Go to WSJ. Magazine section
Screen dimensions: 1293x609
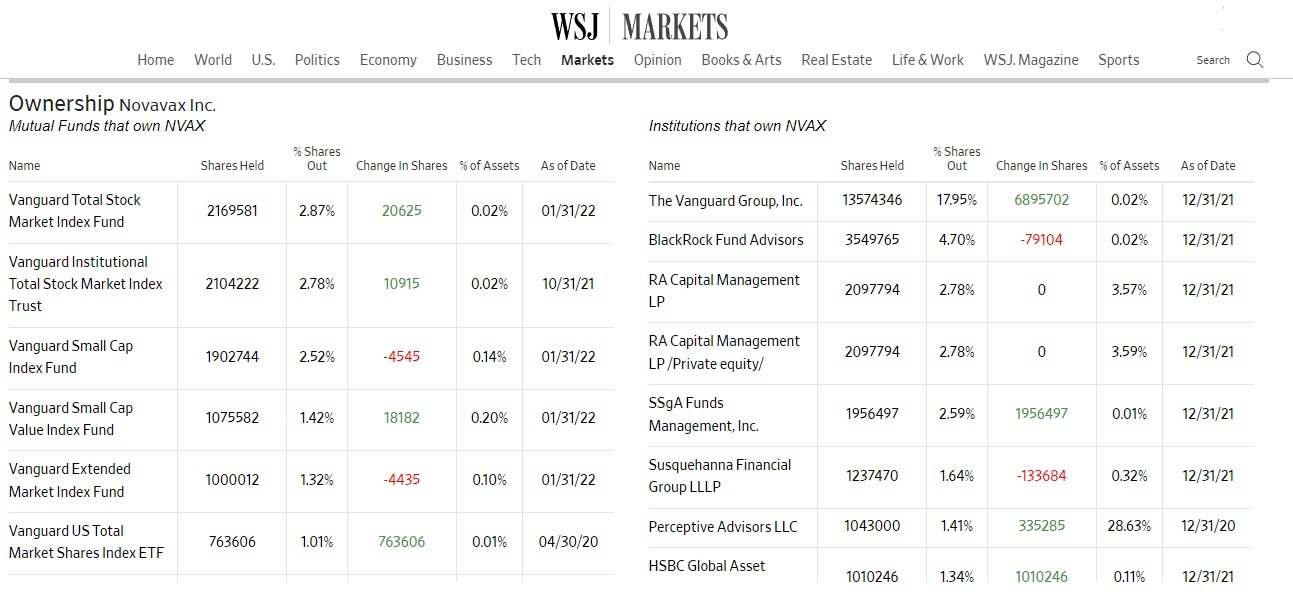[x=1030, y=60]
